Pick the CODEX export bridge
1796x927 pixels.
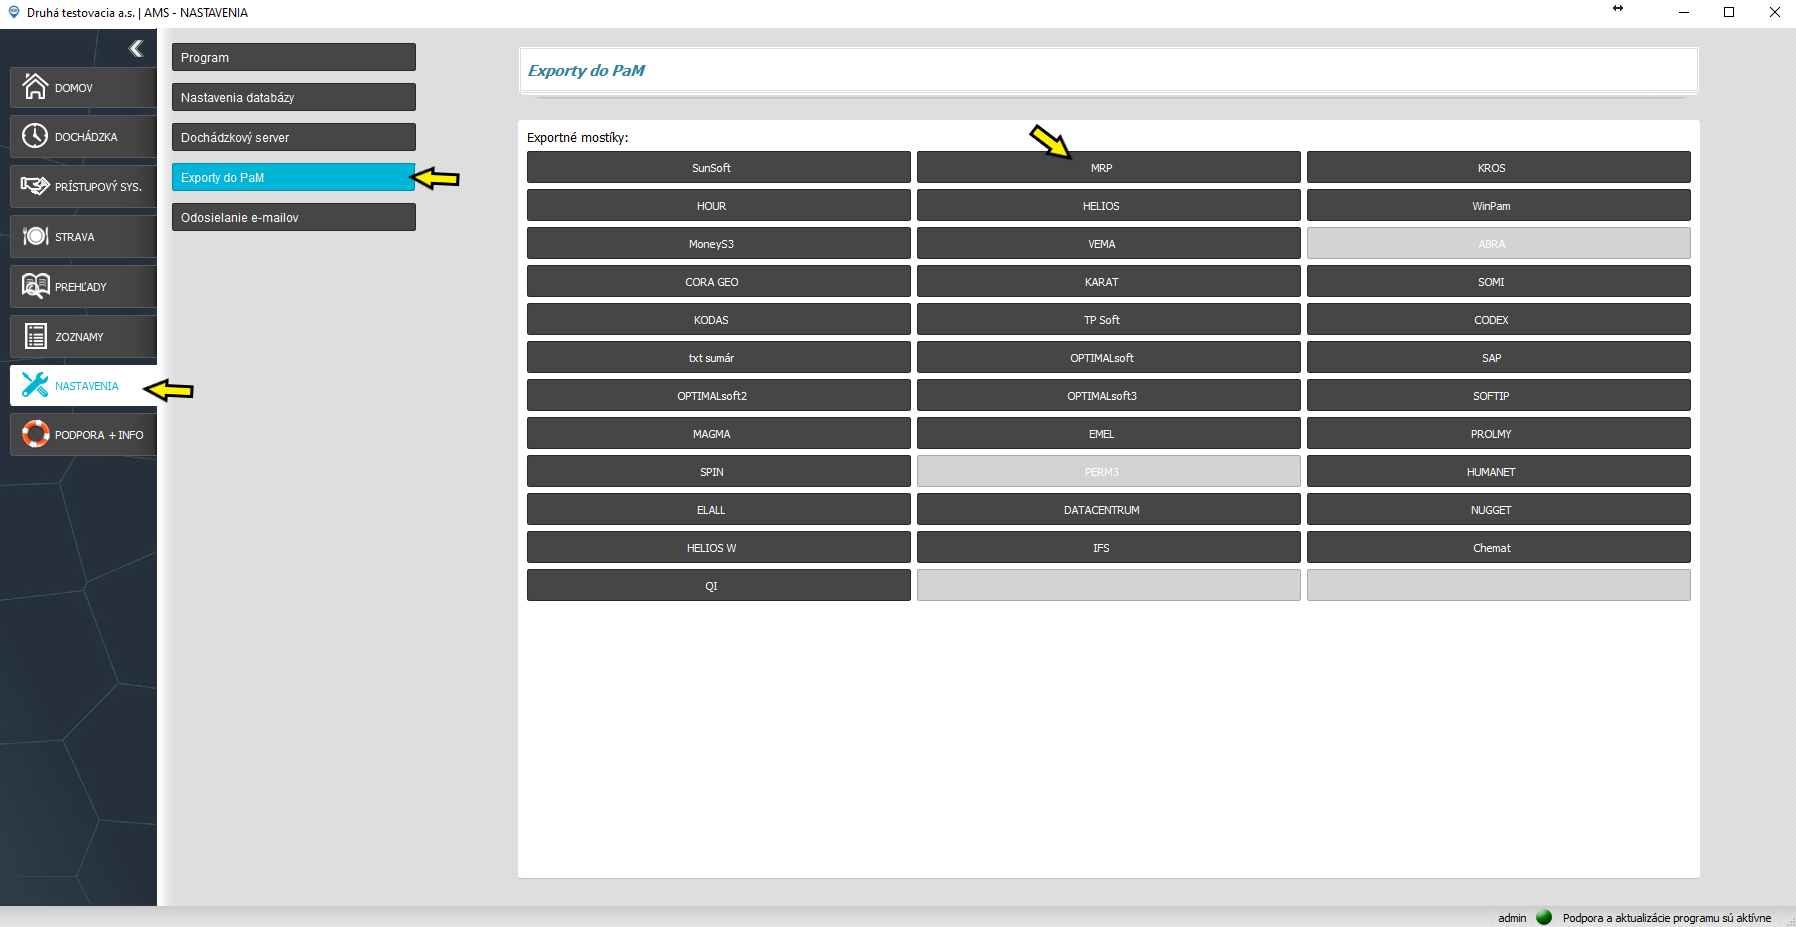click(1498, 319)
